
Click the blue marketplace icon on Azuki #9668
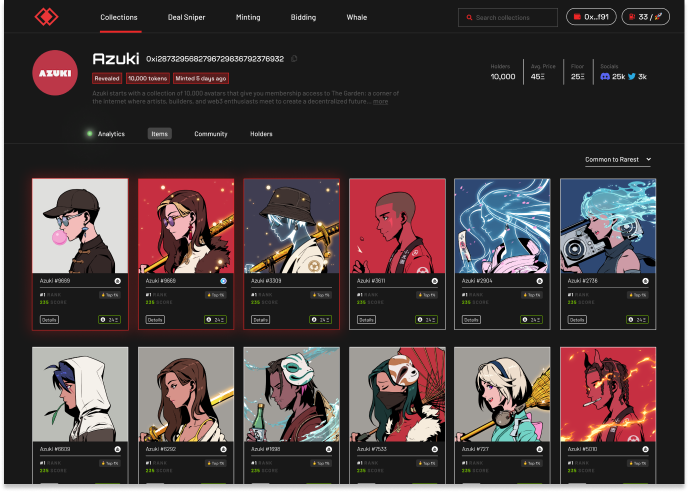point(223,282)
